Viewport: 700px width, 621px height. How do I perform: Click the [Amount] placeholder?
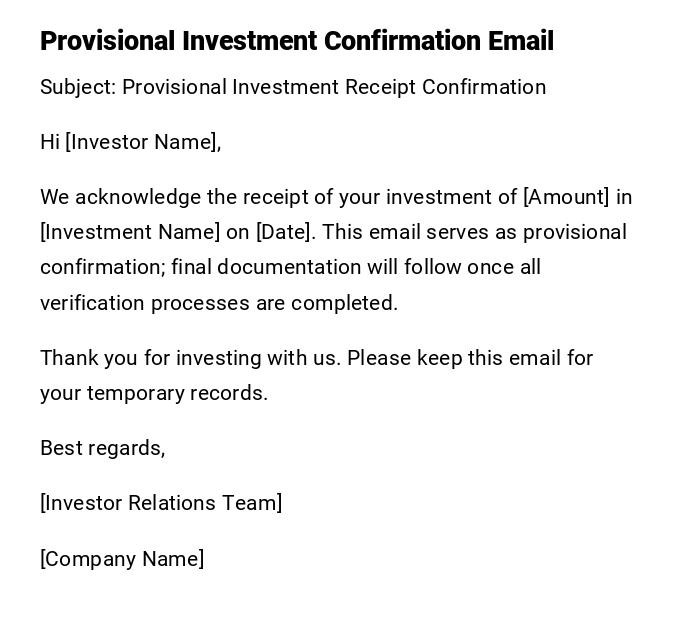tap(566, 197)
